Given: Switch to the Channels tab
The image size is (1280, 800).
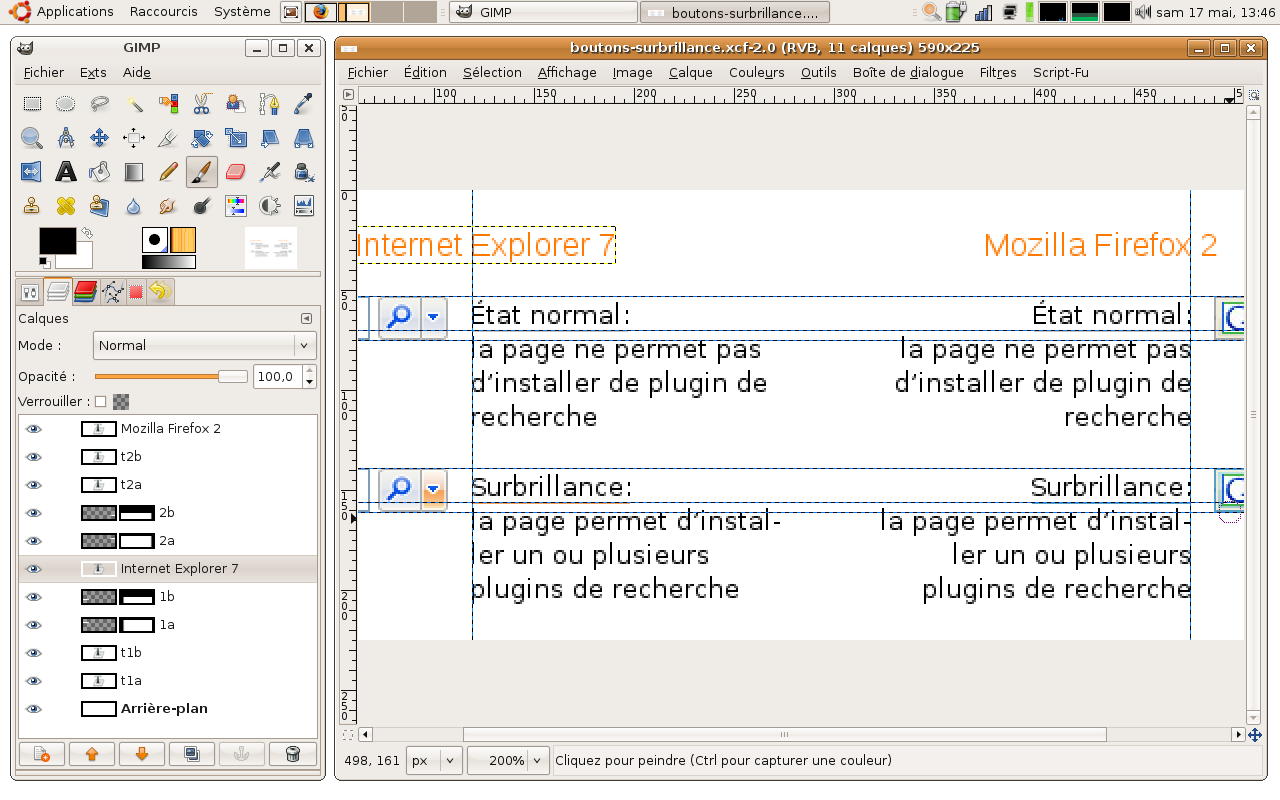Looking at the screenshot, I should click(85, 292).
